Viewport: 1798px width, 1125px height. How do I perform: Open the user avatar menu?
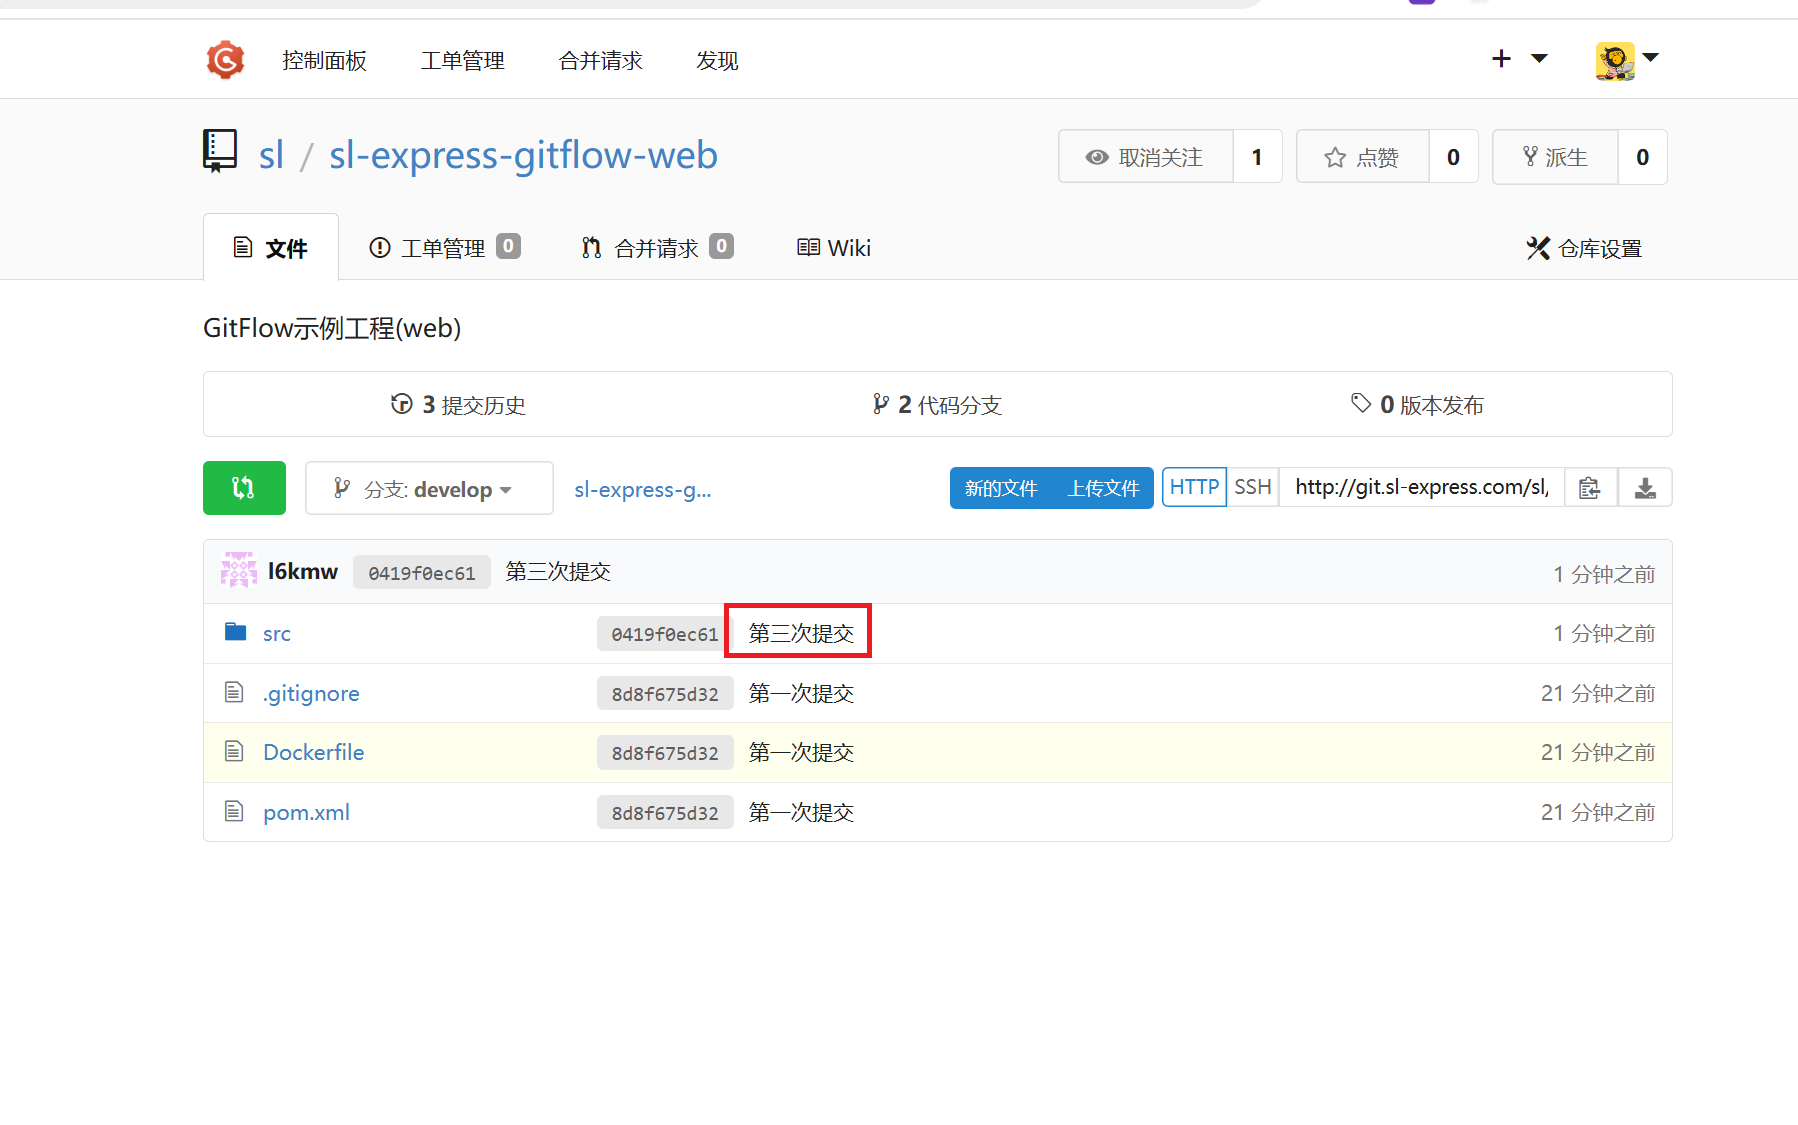pos(1626,60)
